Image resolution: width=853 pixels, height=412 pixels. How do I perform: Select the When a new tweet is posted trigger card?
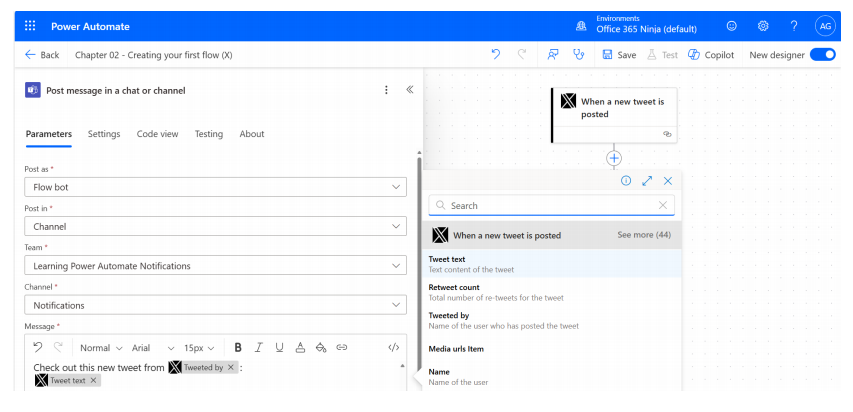pyautogui.click(x=615, y=115)
